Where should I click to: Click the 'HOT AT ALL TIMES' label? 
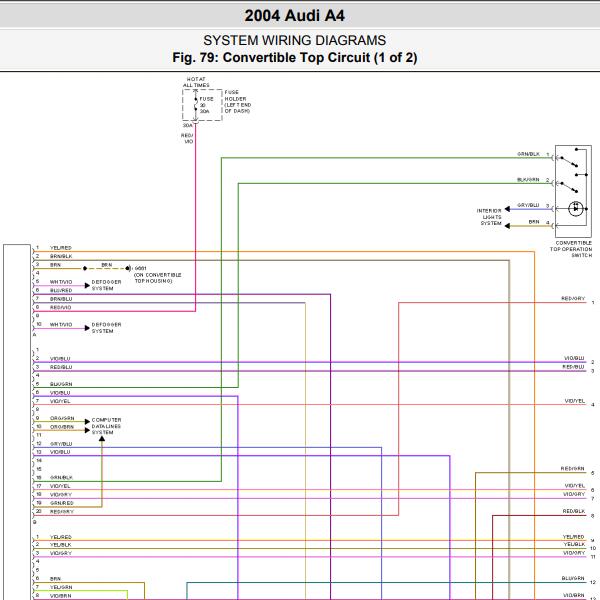196,82
